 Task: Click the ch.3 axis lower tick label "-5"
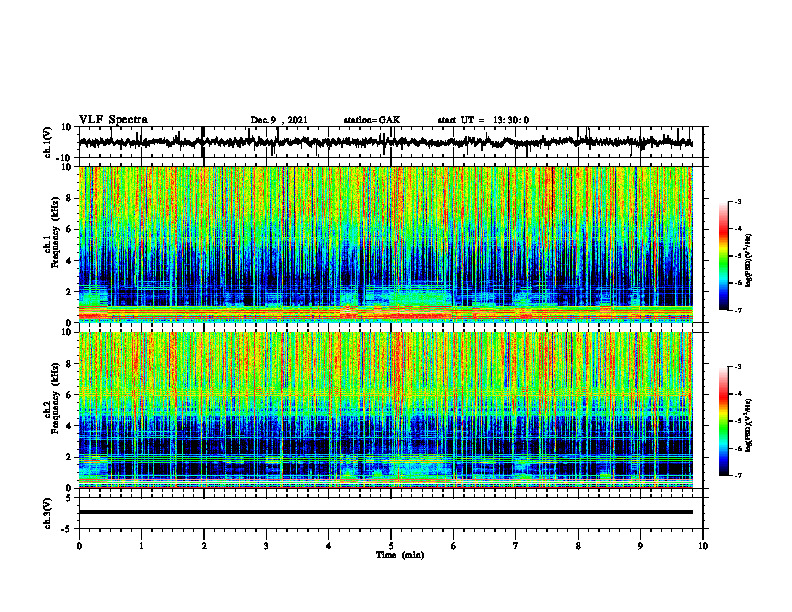pyautogui.click(x=67, y=529)
